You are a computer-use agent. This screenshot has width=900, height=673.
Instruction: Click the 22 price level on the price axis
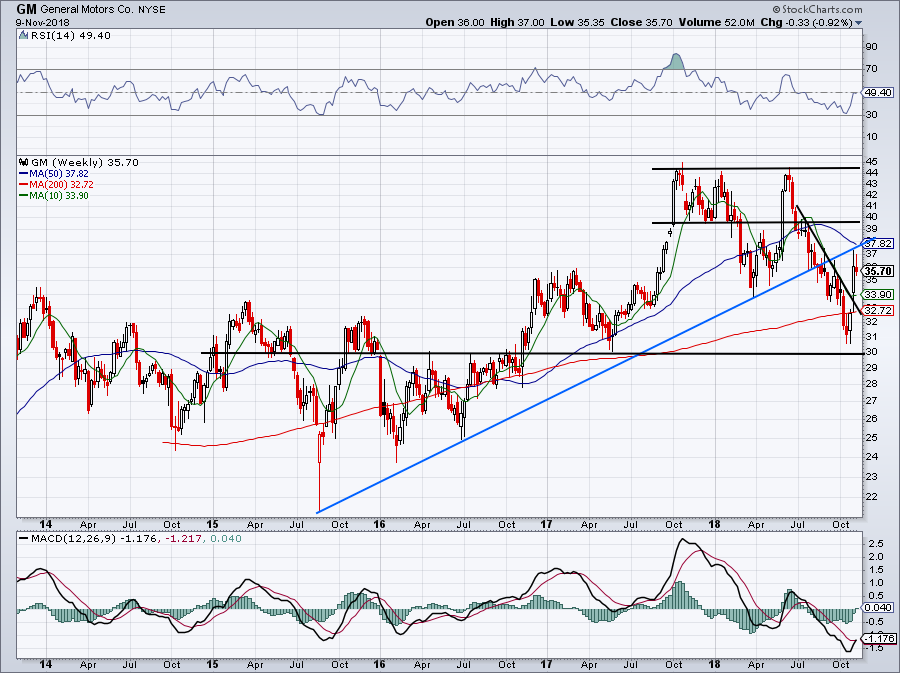[x=871, y=496]
